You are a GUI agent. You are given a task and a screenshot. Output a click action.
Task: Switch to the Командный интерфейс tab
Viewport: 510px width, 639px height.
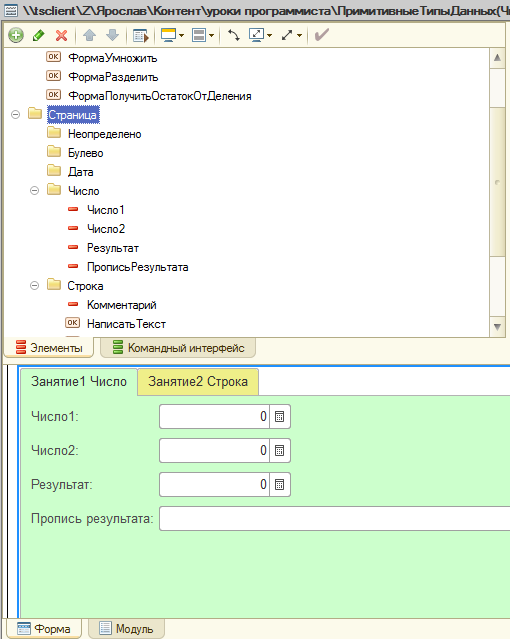click(178, 348)
